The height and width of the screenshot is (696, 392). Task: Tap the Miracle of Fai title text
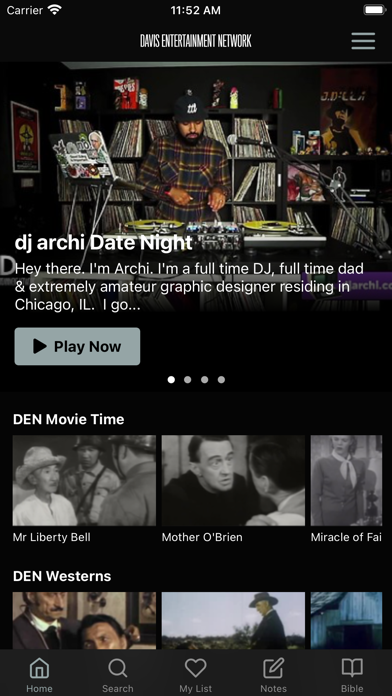(346, 537)
